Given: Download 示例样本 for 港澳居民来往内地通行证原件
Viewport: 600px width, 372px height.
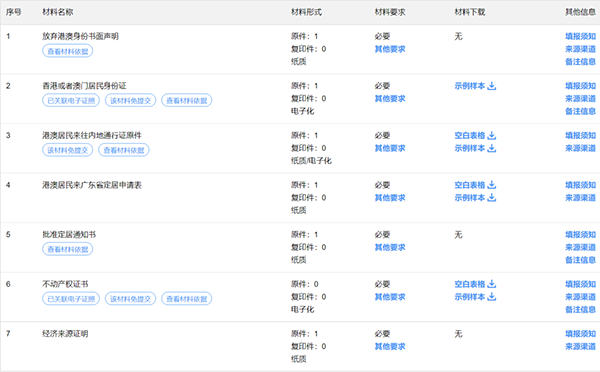Looking at the screenshot, I should (x=475, y=148).
